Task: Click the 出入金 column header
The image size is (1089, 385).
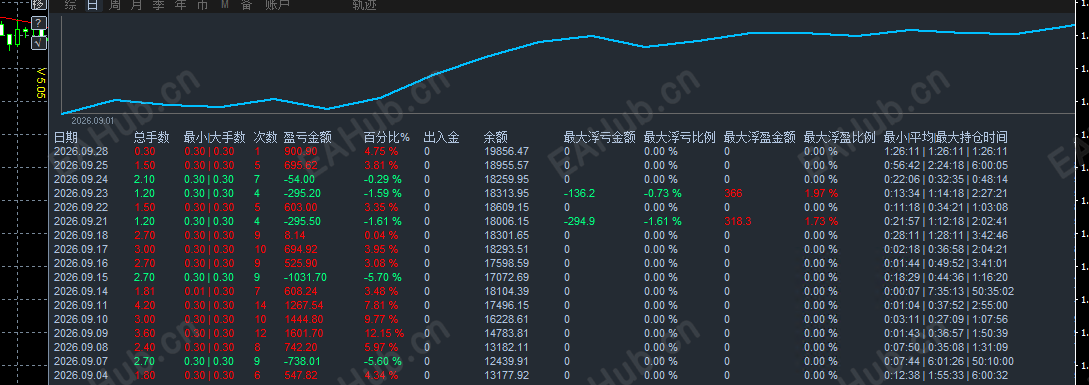Action: click(x=442, y=138)
